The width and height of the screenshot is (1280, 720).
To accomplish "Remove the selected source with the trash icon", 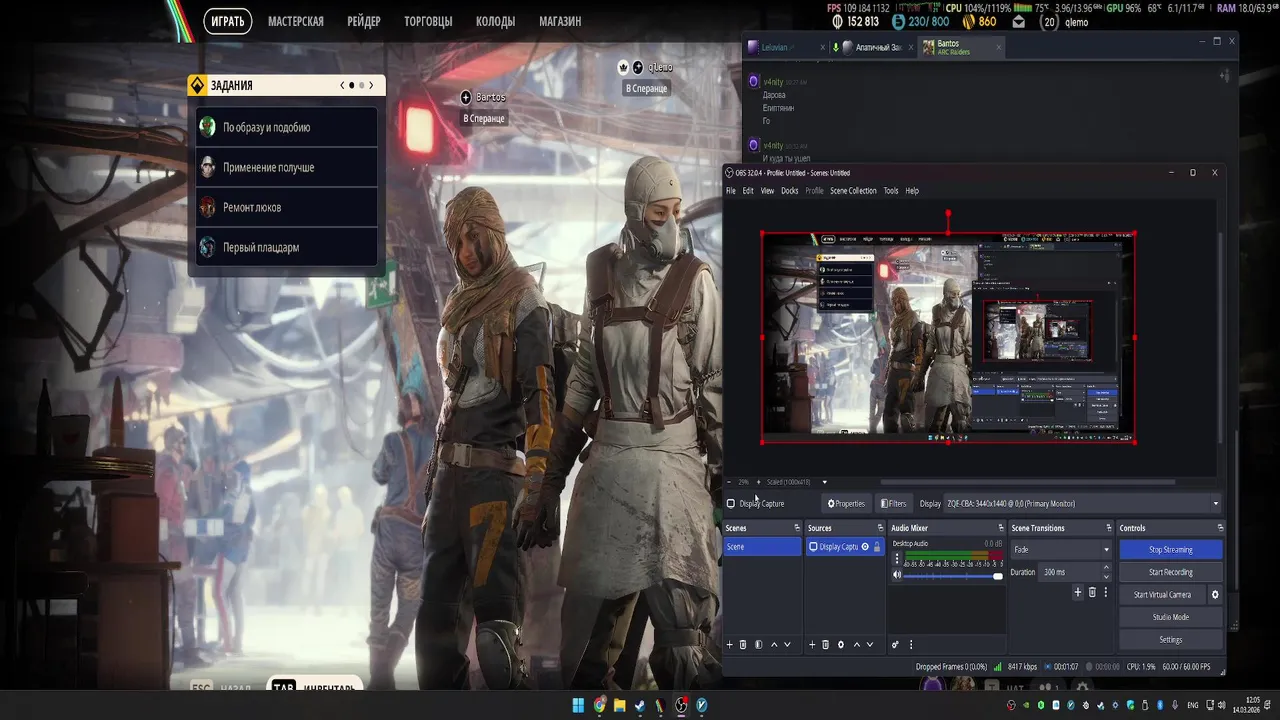I will pyautogui.click(x=826, y=645).
